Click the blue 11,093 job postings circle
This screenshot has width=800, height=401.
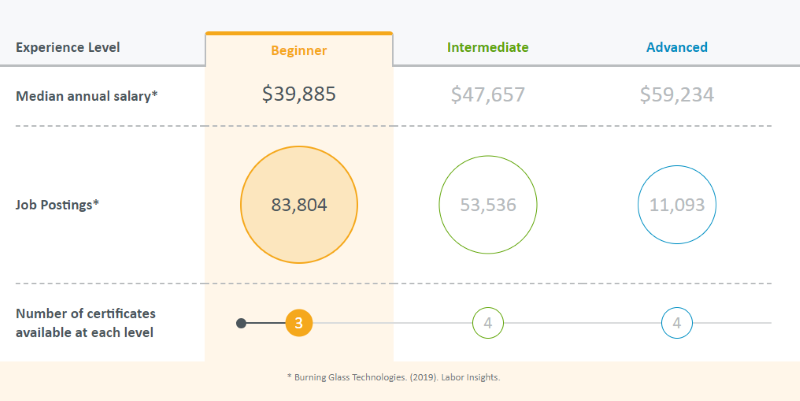point(677,205)
